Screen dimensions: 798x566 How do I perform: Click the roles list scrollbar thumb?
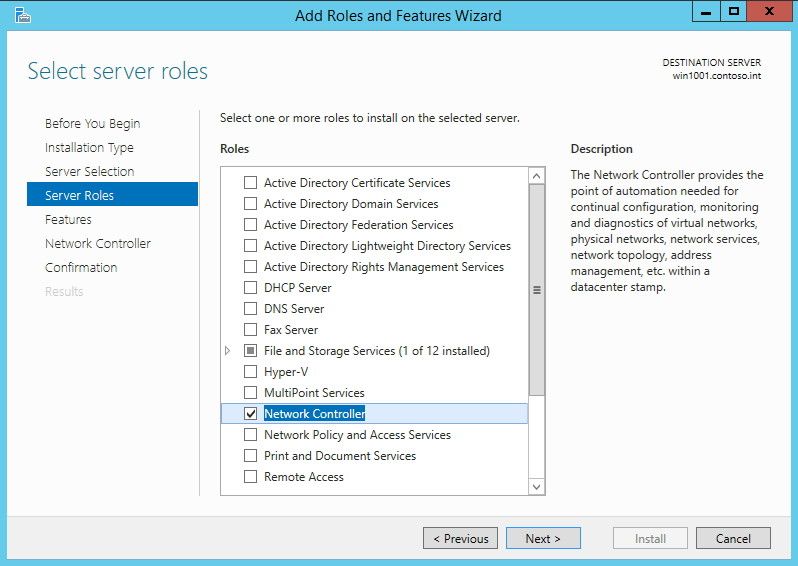536,290
